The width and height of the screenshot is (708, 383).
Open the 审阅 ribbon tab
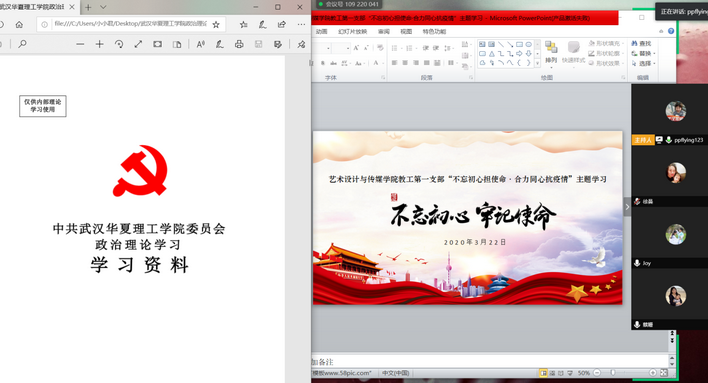(383, 32)
